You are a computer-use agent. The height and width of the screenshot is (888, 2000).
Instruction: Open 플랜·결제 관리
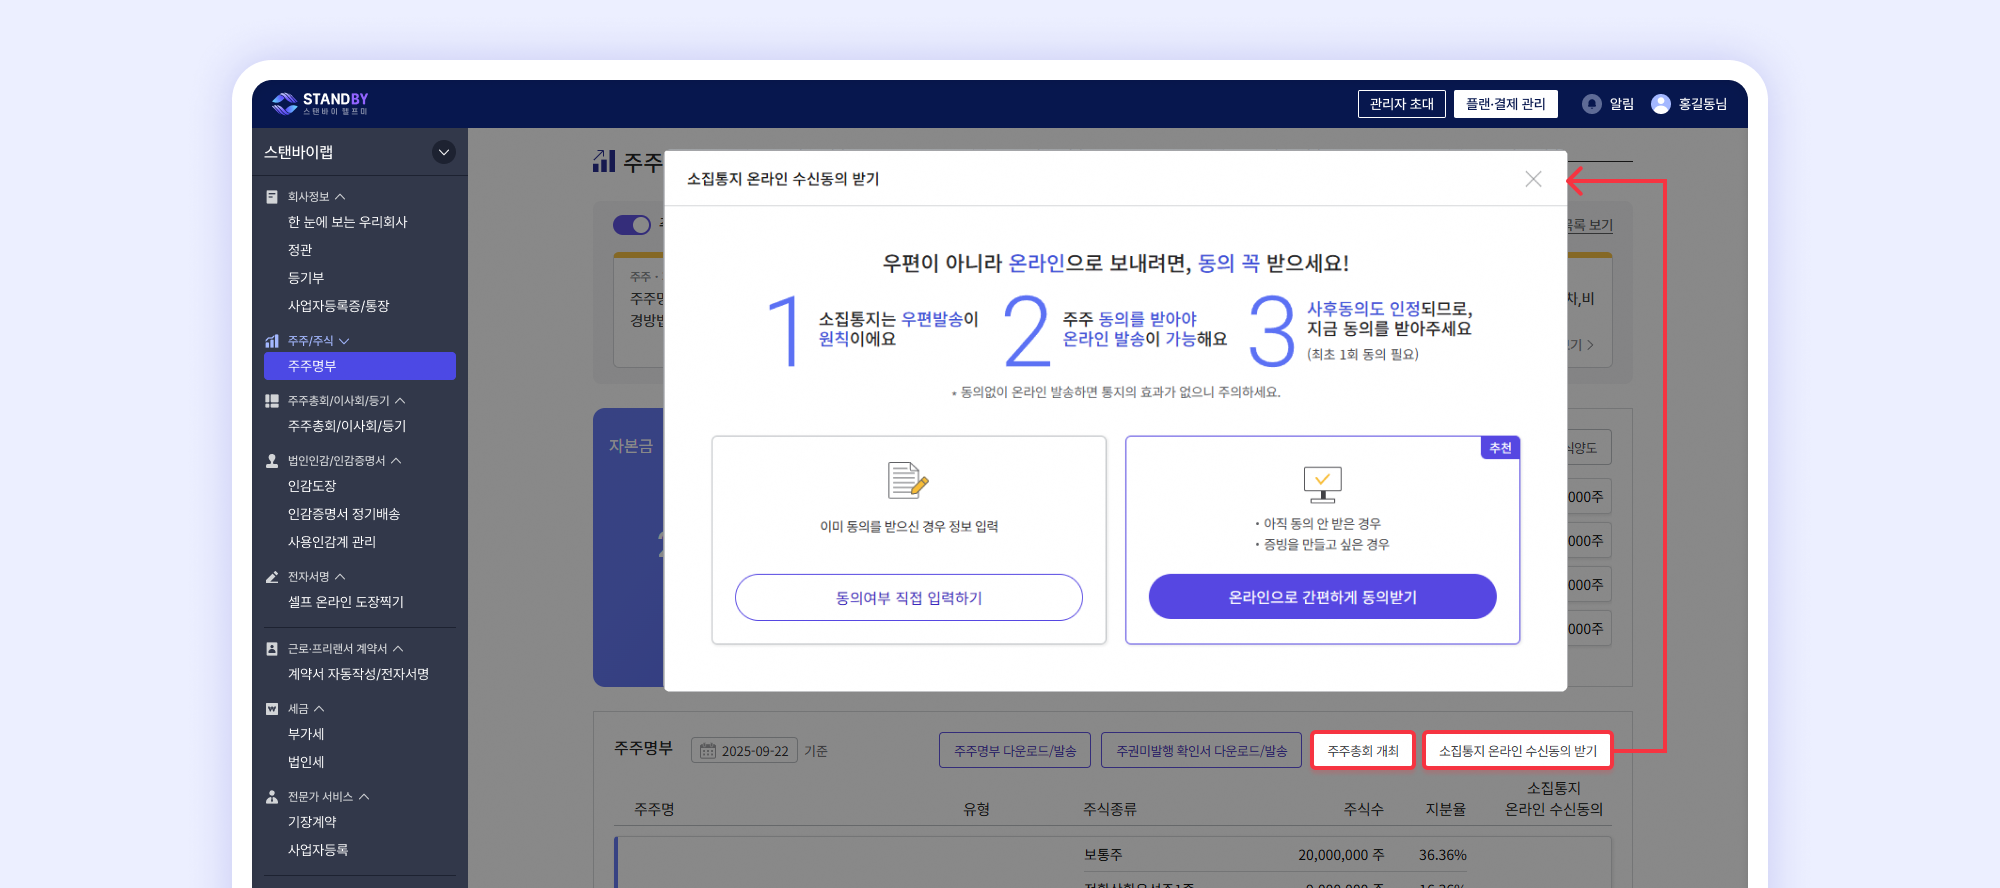[x=1506, y=104]
